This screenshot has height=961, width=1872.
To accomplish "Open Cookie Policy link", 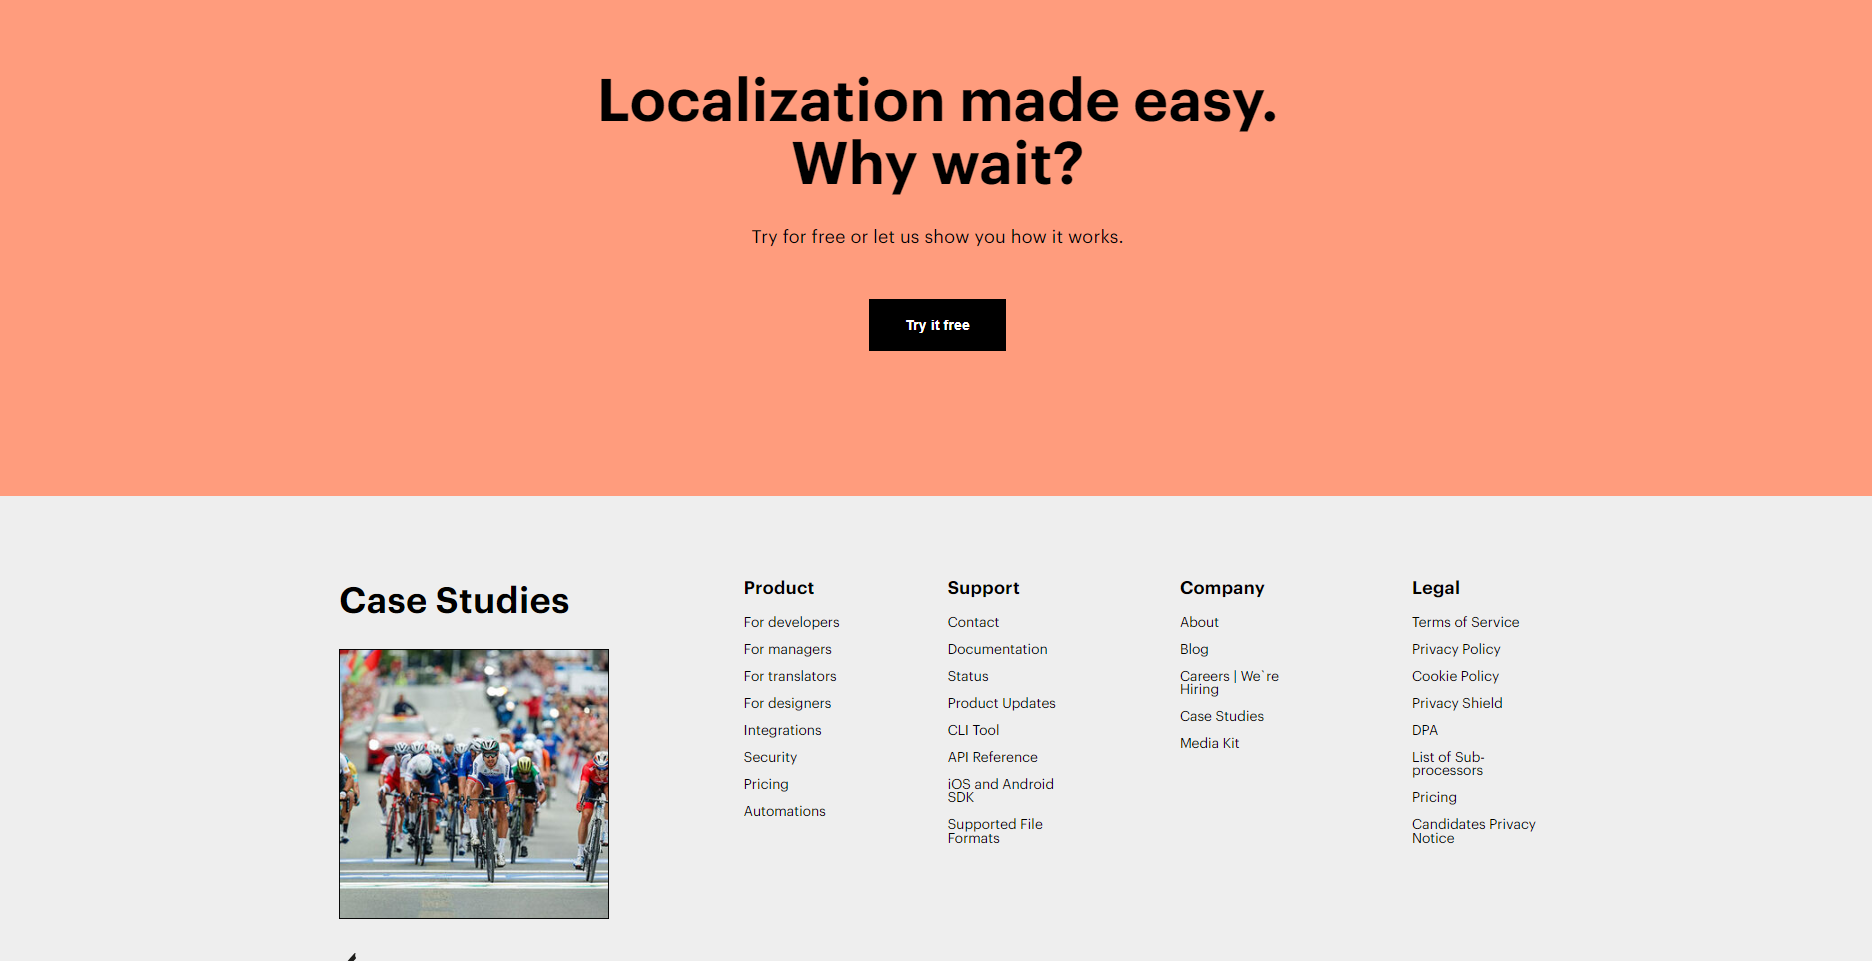I will tap(1455, 676).
